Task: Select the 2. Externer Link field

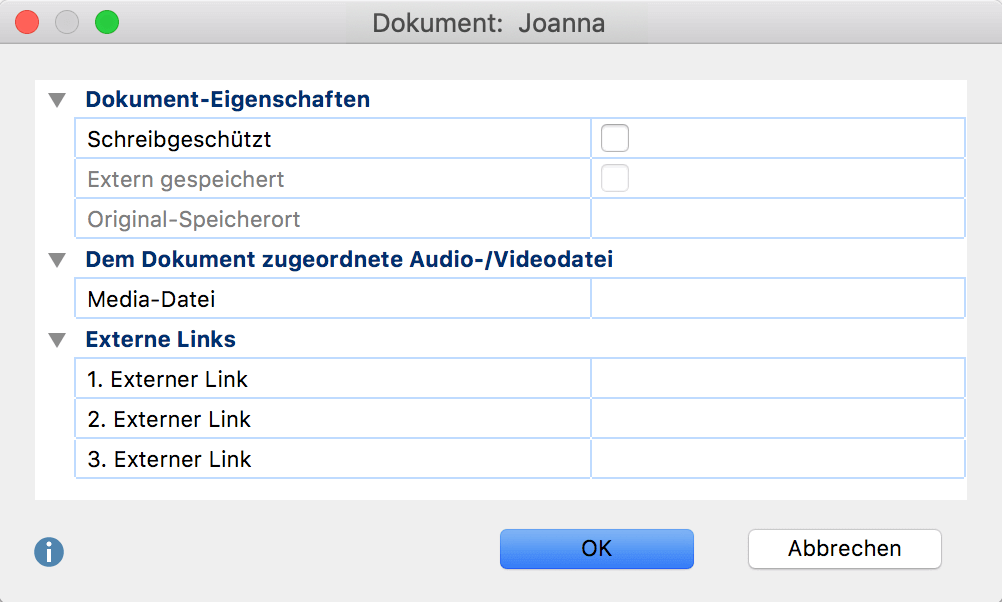Action: pos(778,419)
